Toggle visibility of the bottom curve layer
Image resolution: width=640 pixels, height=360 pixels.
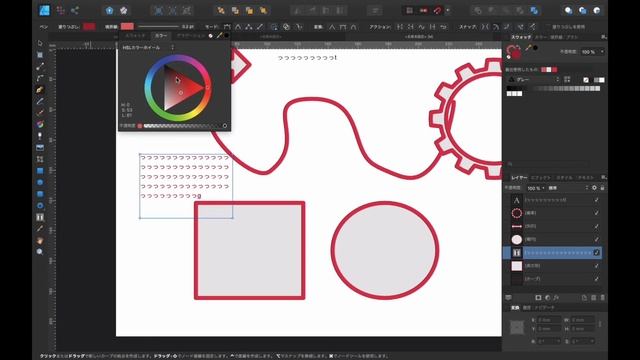pos(596,279)
